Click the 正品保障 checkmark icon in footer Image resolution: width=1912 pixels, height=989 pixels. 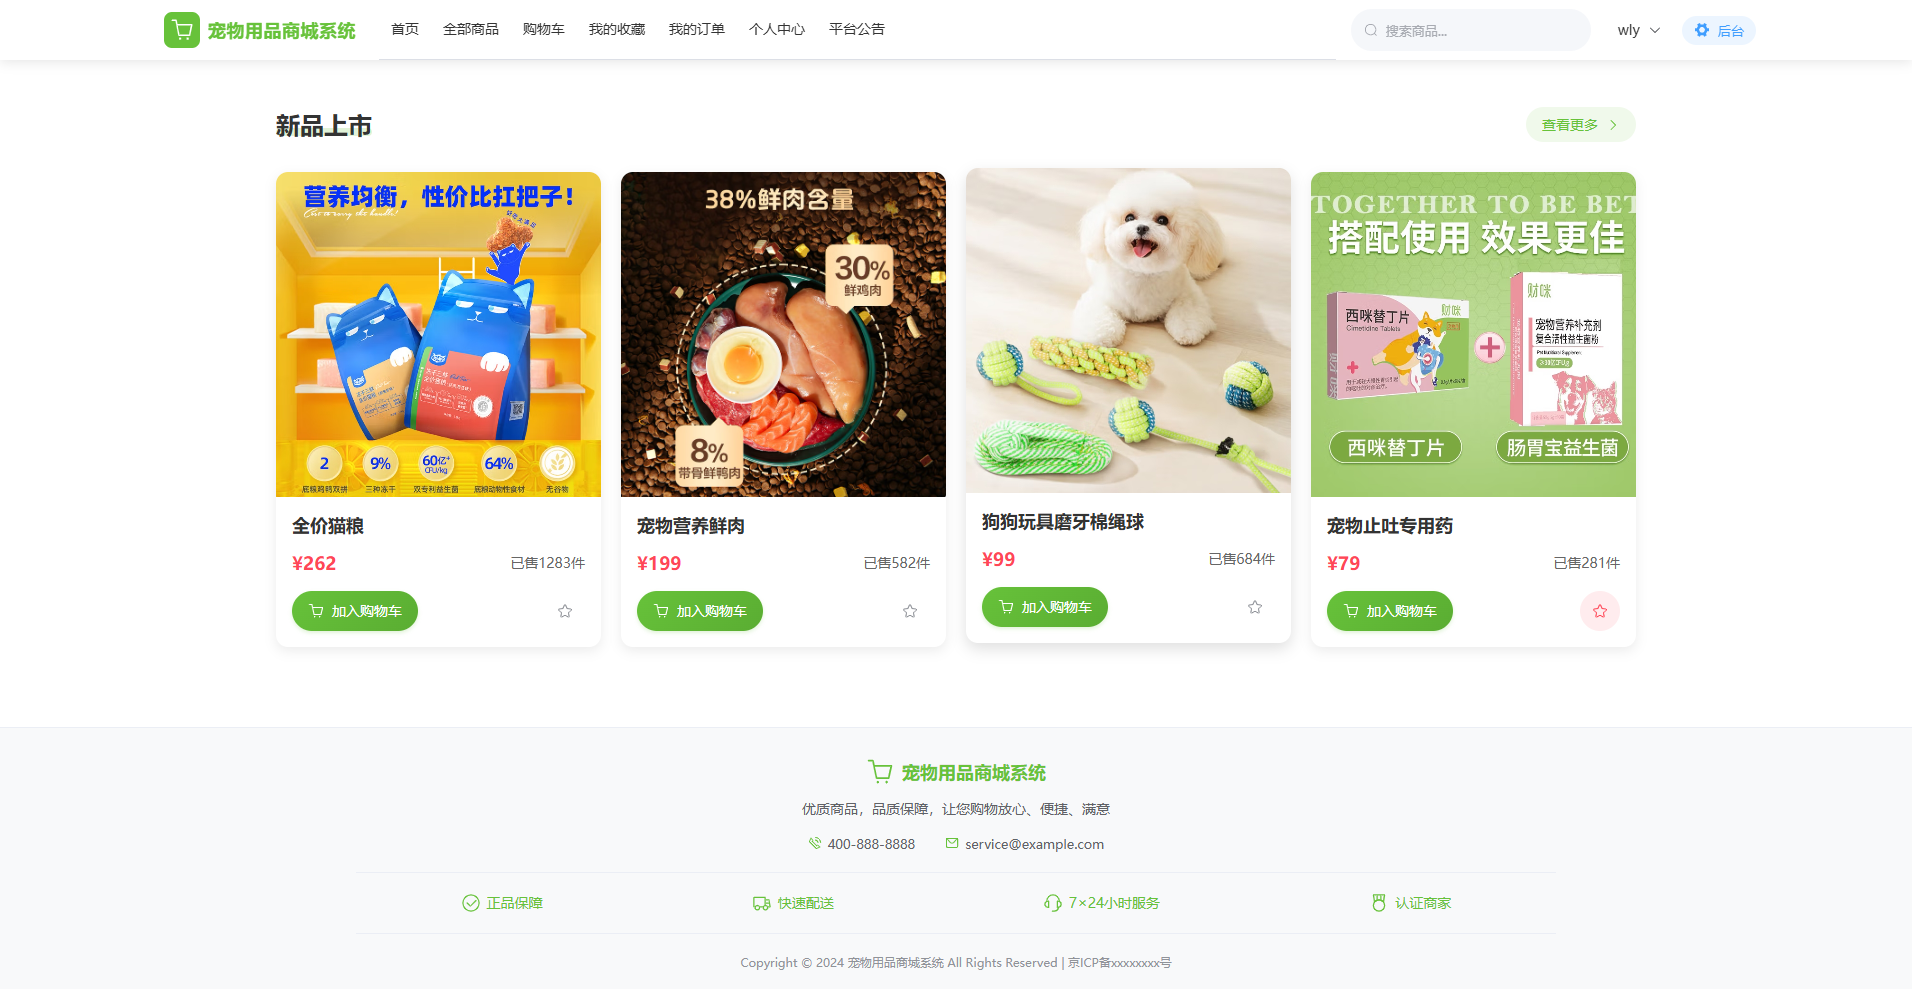471,903
